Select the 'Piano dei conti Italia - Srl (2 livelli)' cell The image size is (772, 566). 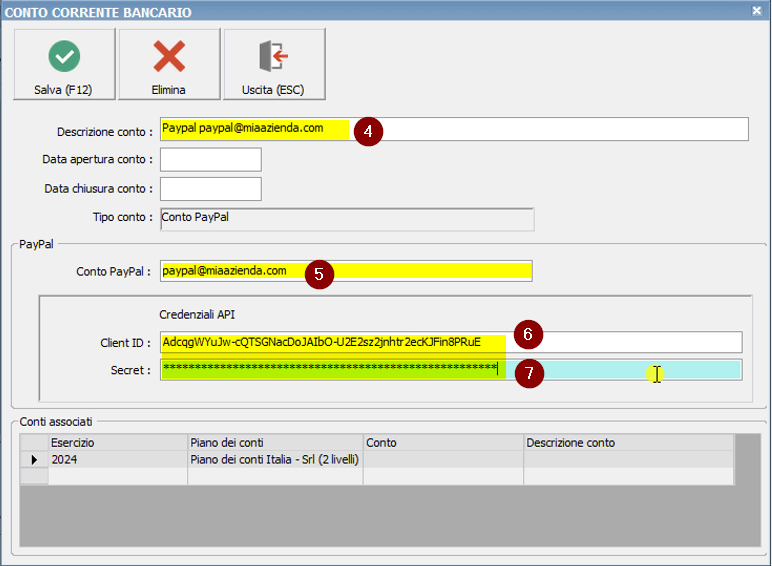[x=276, y=460]
